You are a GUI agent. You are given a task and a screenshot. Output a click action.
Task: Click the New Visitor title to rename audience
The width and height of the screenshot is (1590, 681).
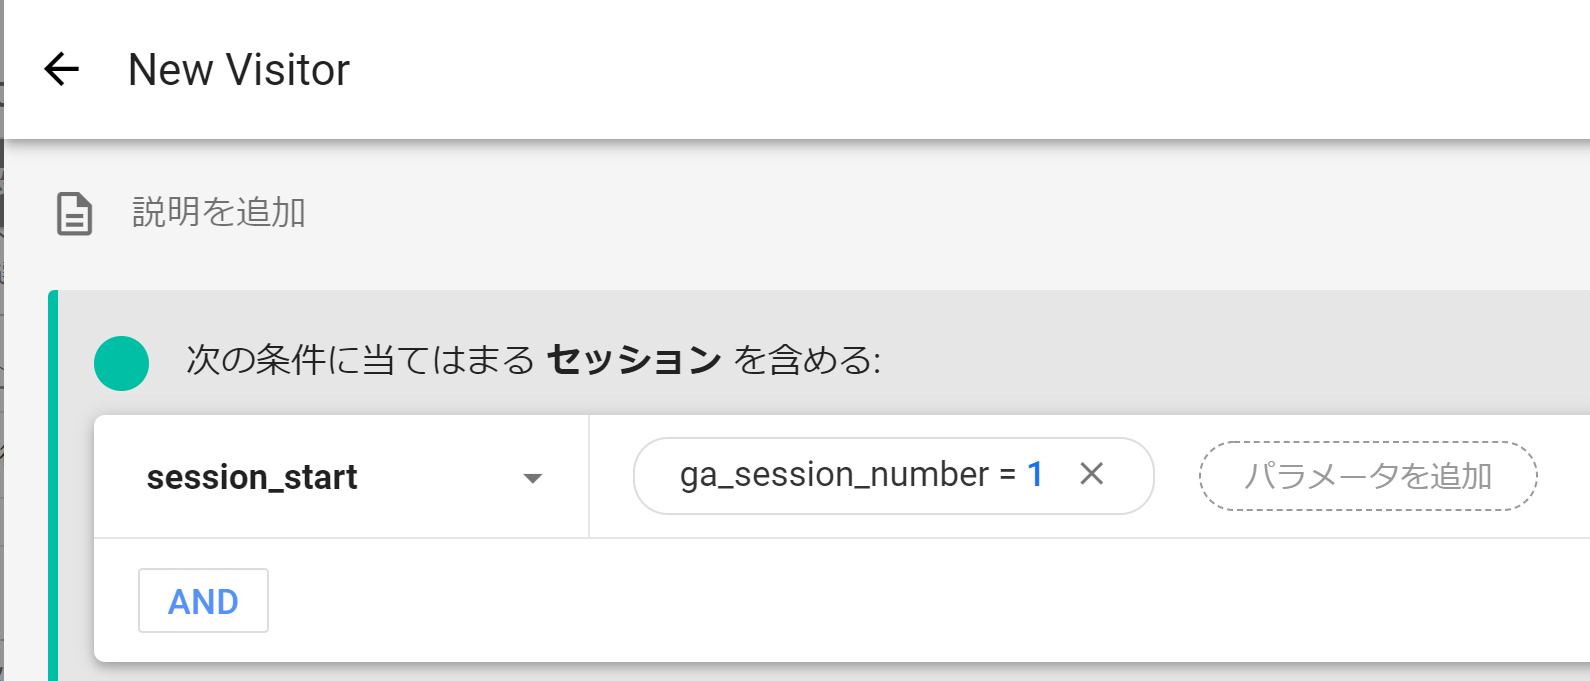click(238, 68)
